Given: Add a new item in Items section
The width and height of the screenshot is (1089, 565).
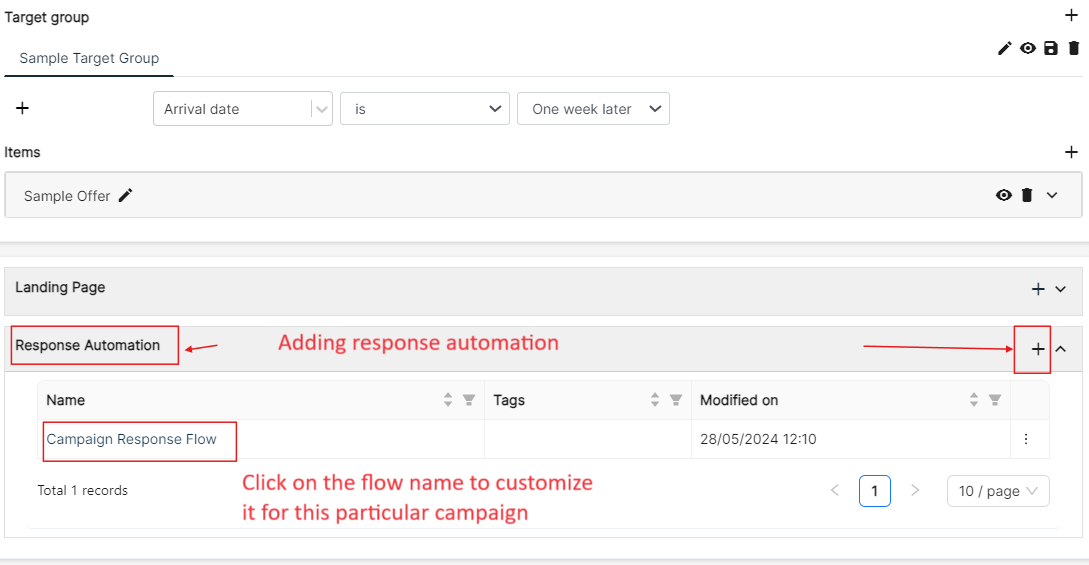Looking at the screenshot, I should [x=1072, y=152].
